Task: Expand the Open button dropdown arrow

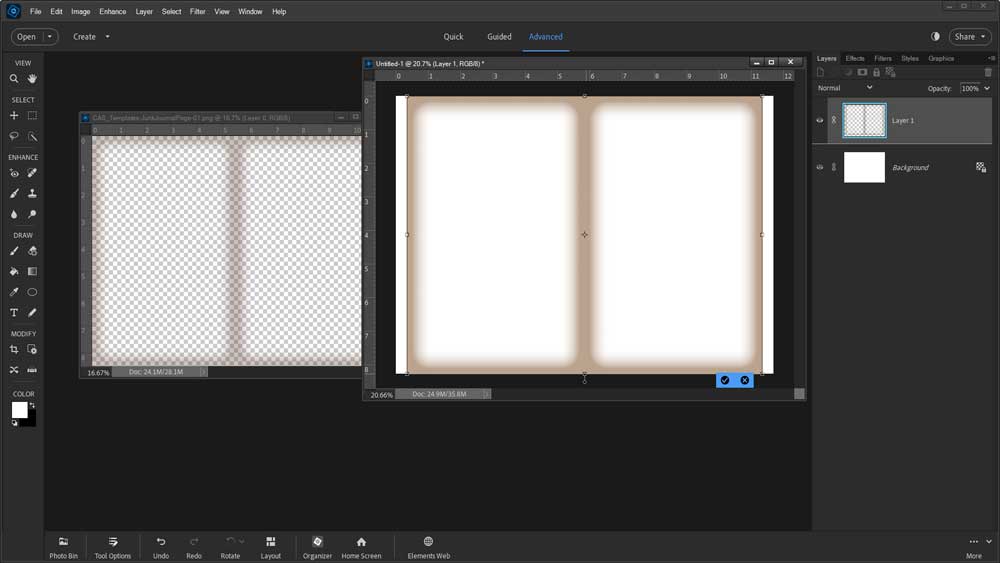Action: pos(50,36)
